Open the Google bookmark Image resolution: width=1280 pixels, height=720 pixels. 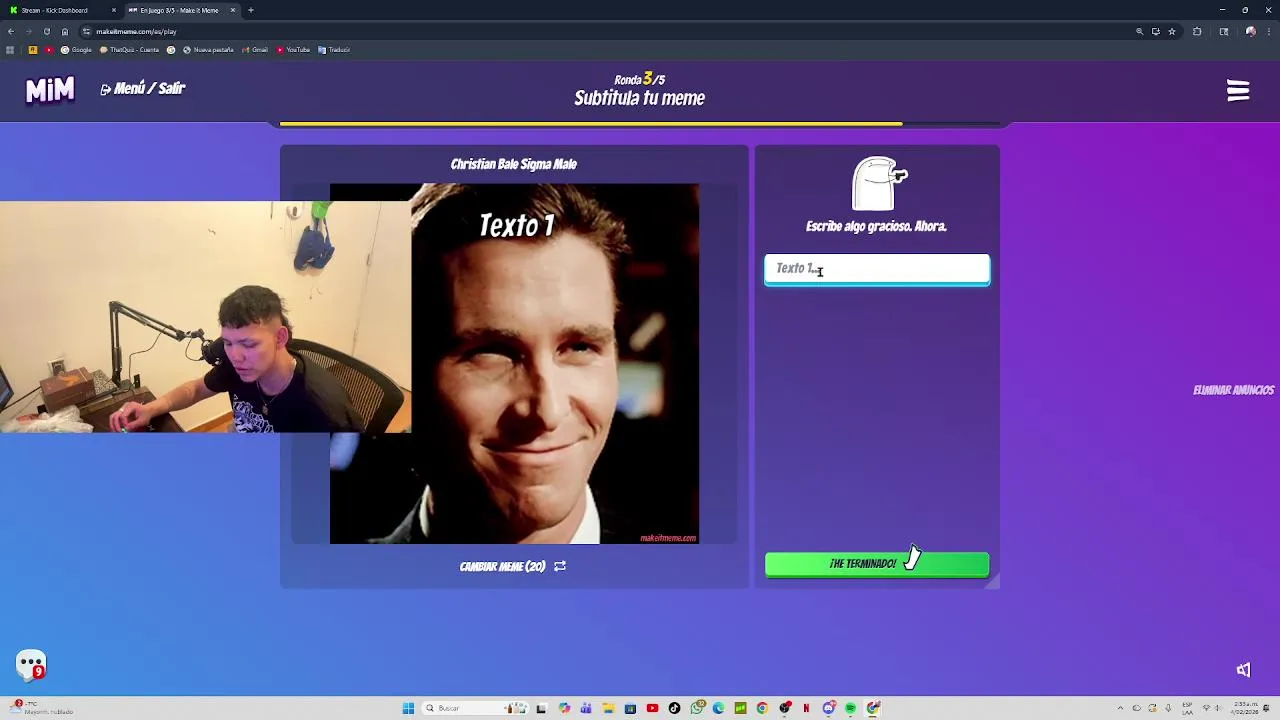point(76,50)
